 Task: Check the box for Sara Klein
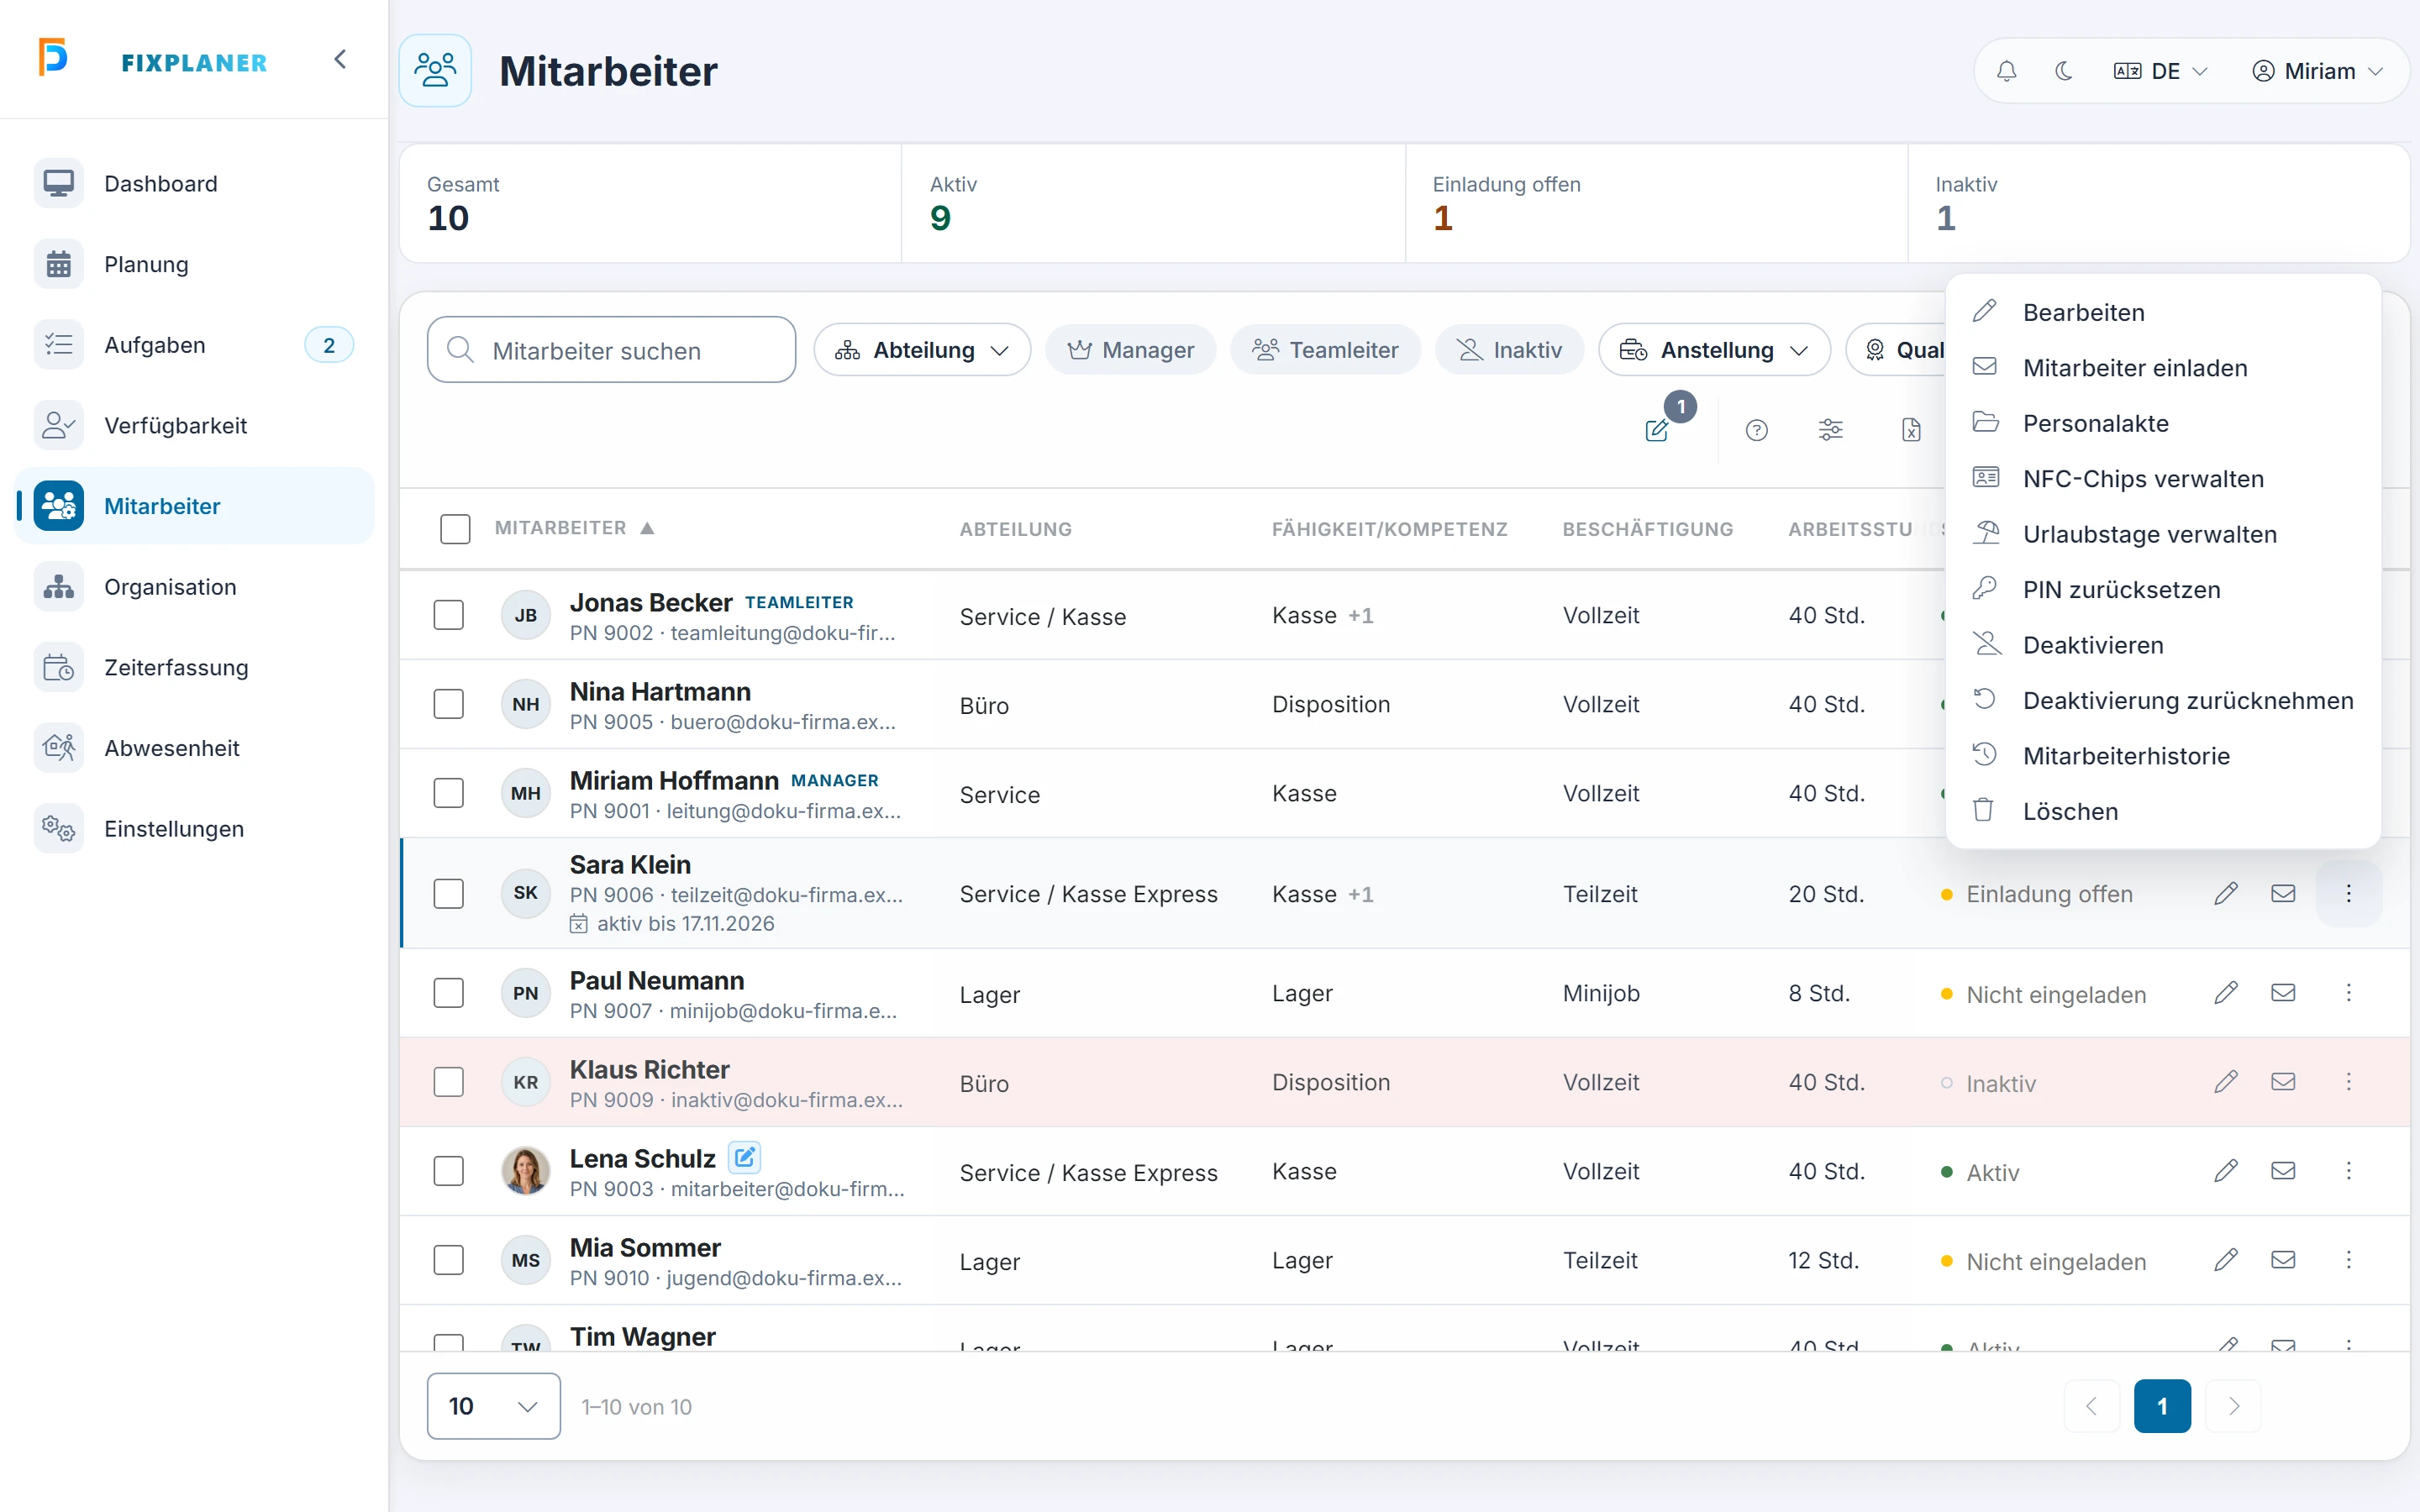(449, 893)
